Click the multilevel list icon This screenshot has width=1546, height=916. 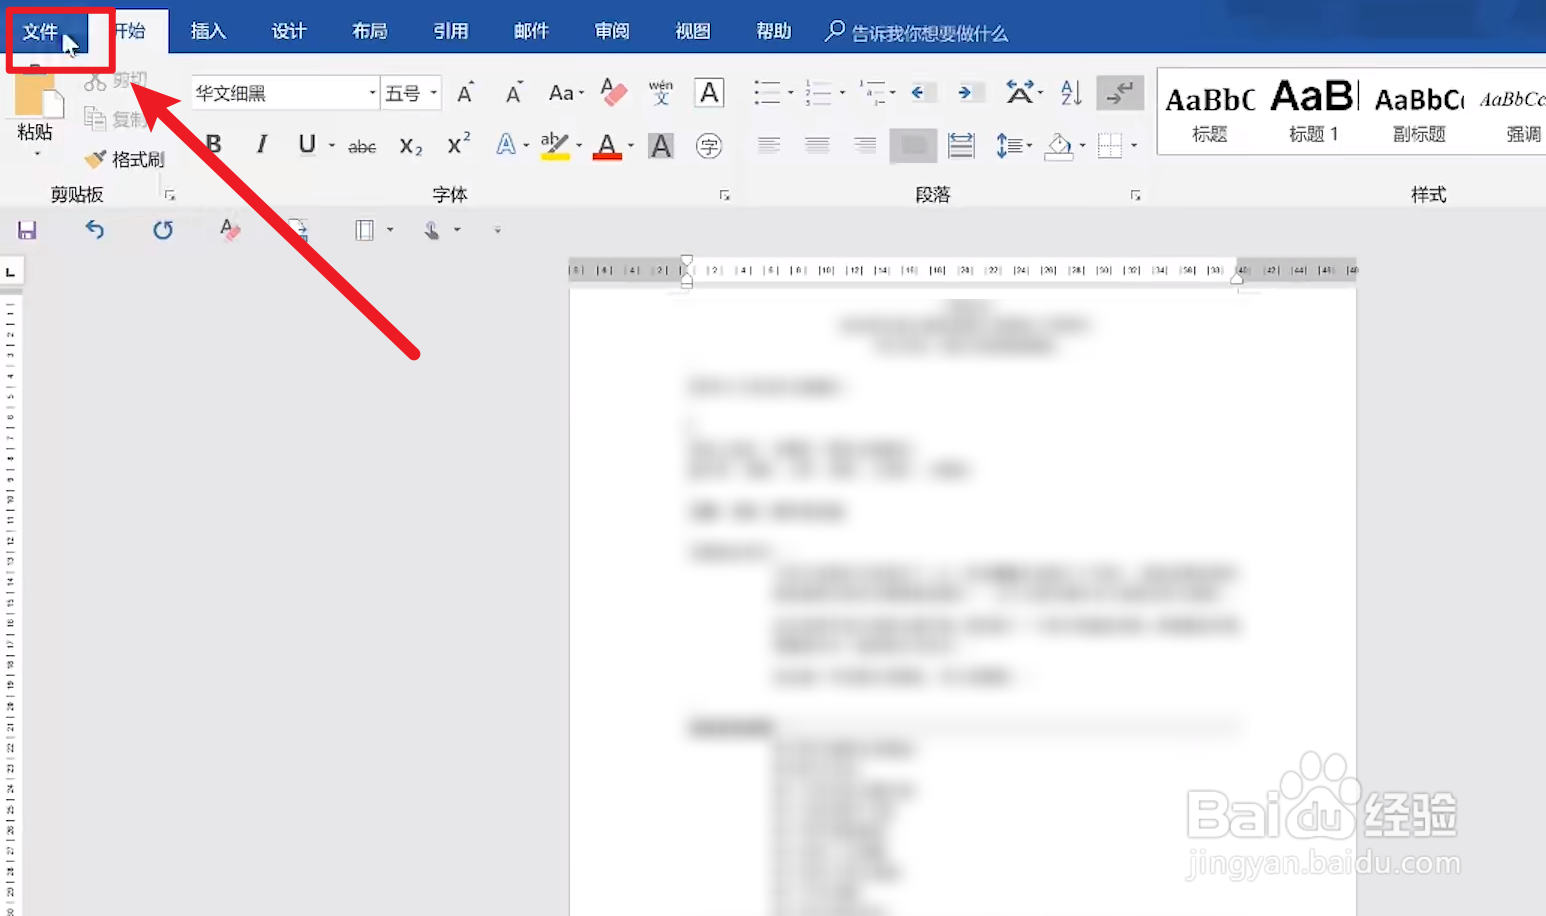pos(872,93)
